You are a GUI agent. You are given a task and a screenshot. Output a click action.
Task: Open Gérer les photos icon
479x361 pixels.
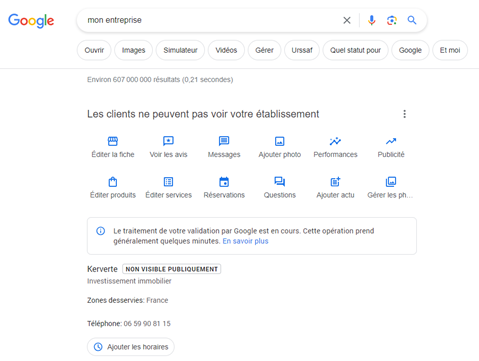pyautogui.click(x=391, y=182)
